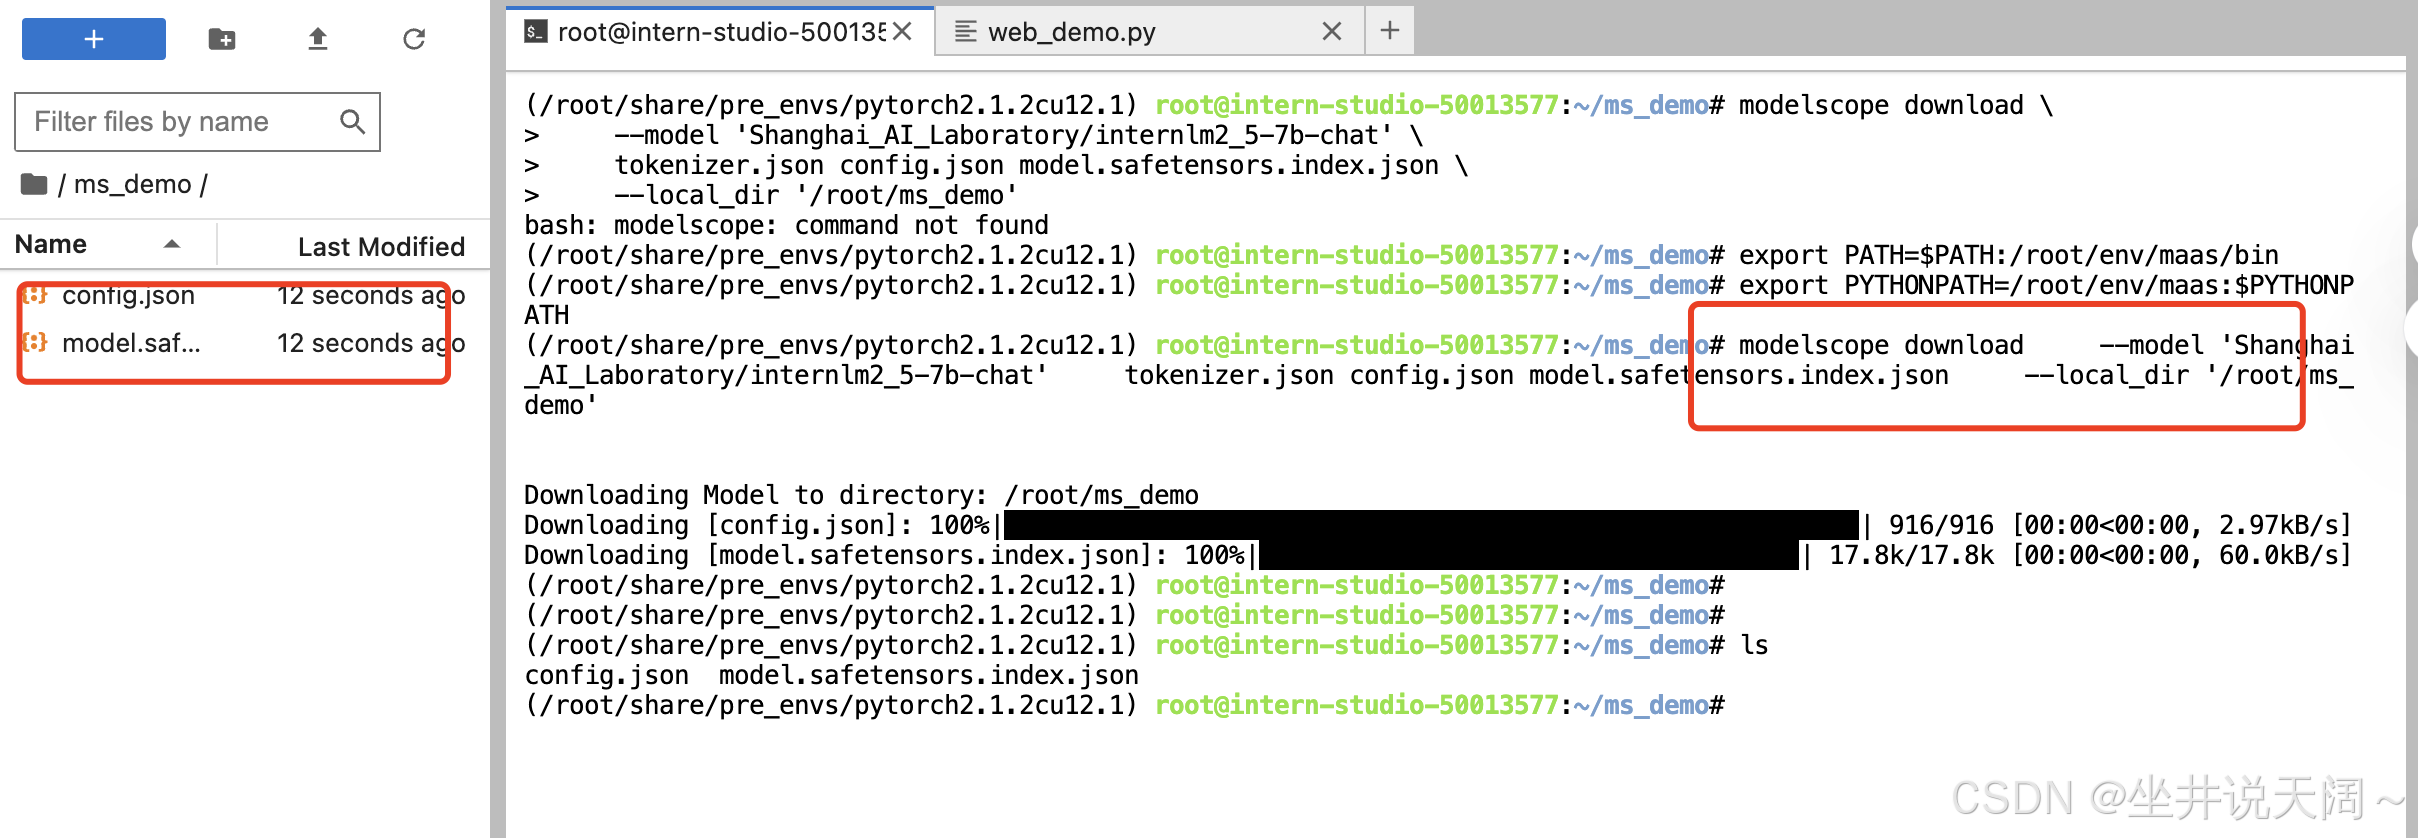Select the model.saf... file row
This screenshot has height=838, width=2418.
[x=244, y=343]
